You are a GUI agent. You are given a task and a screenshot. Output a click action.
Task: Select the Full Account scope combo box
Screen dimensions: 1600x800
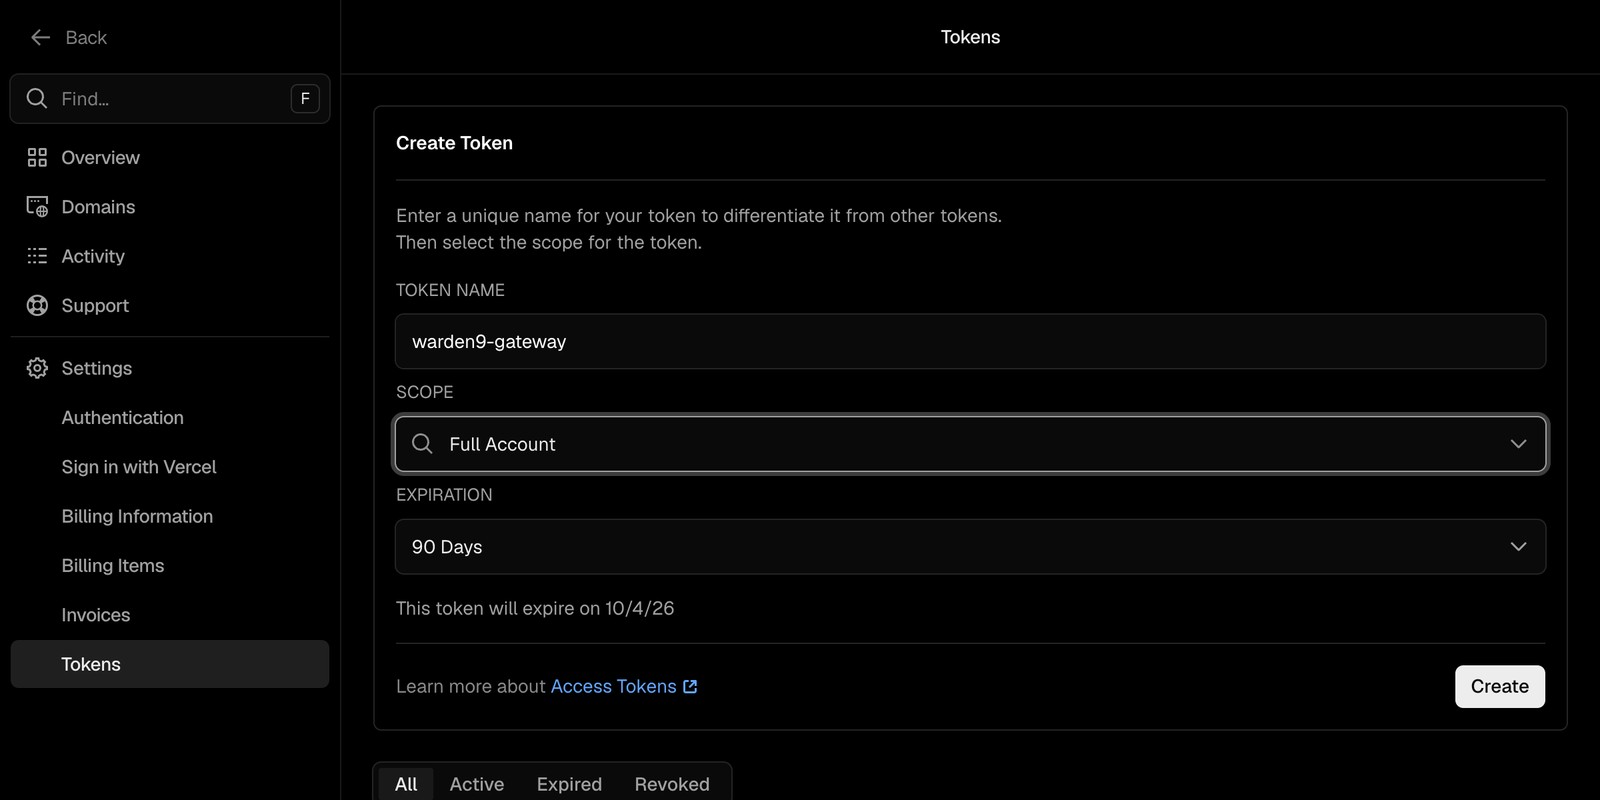970,444
